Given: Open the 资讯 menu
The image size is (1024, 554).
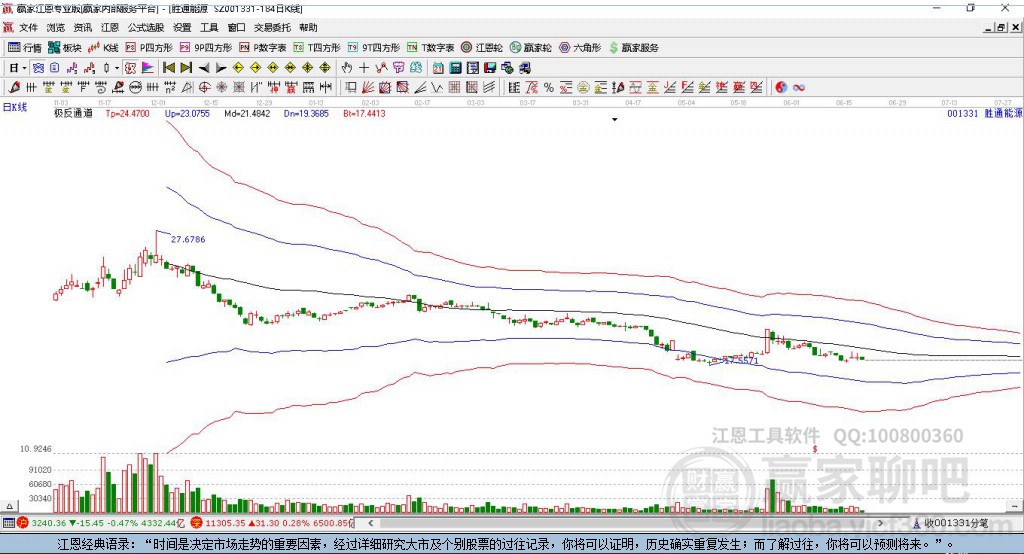Looking at the screenshot, I should (x=83, y=27).
